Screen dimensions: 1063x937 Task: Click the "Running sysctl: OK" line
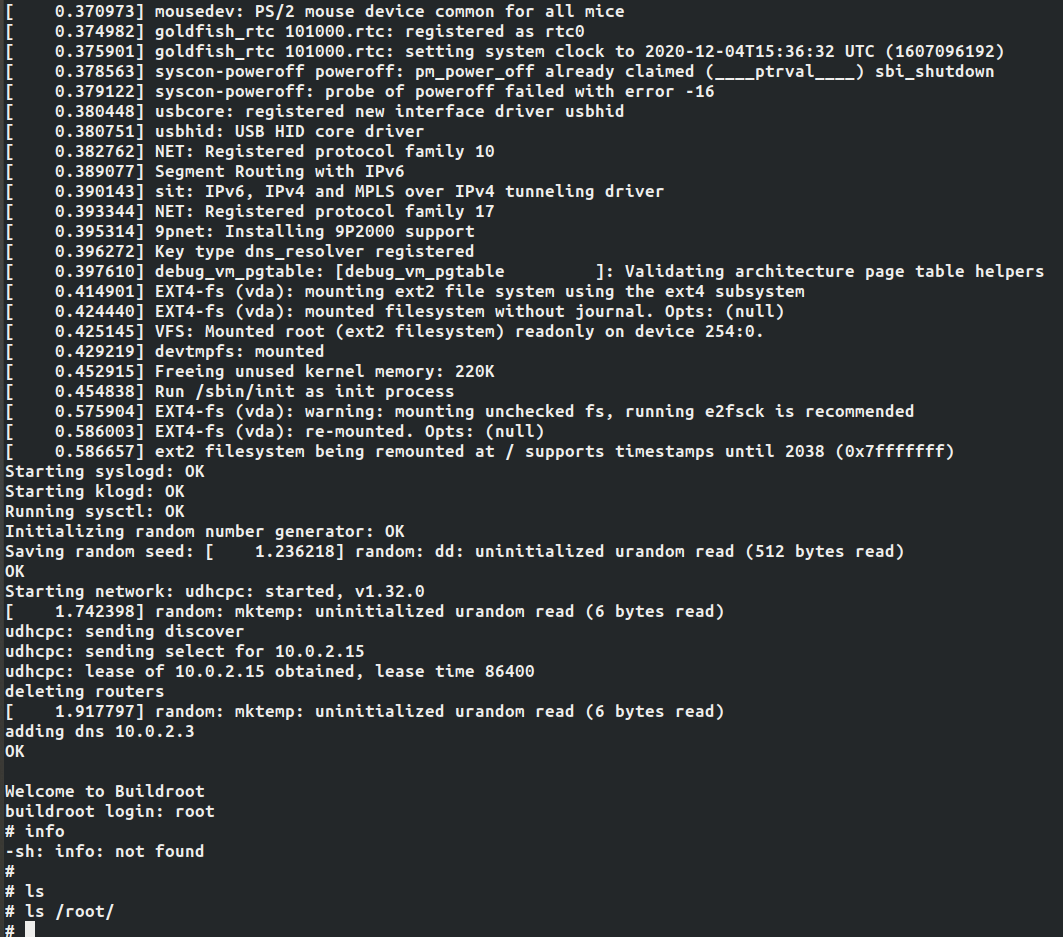pos(95,511)
